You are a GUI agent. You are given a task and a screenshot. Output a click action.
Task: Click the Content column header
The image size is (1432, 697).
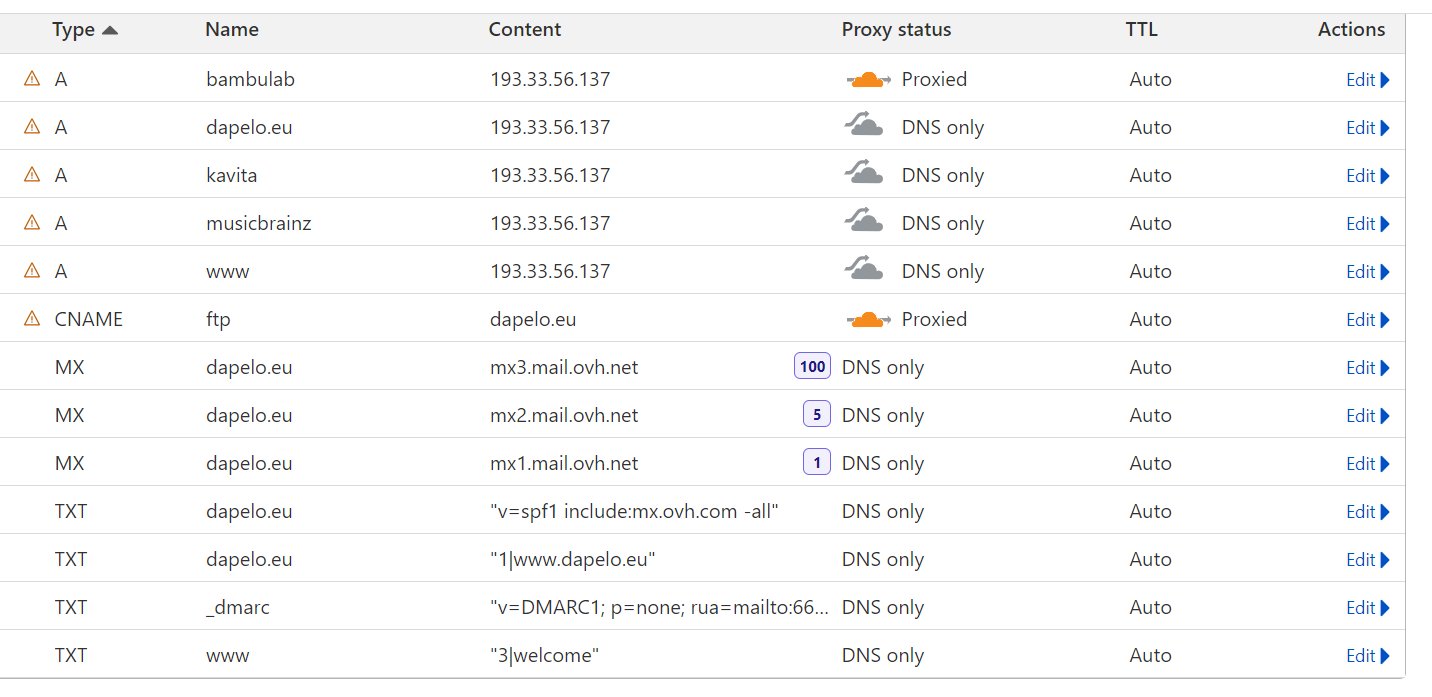pos(525,30)
